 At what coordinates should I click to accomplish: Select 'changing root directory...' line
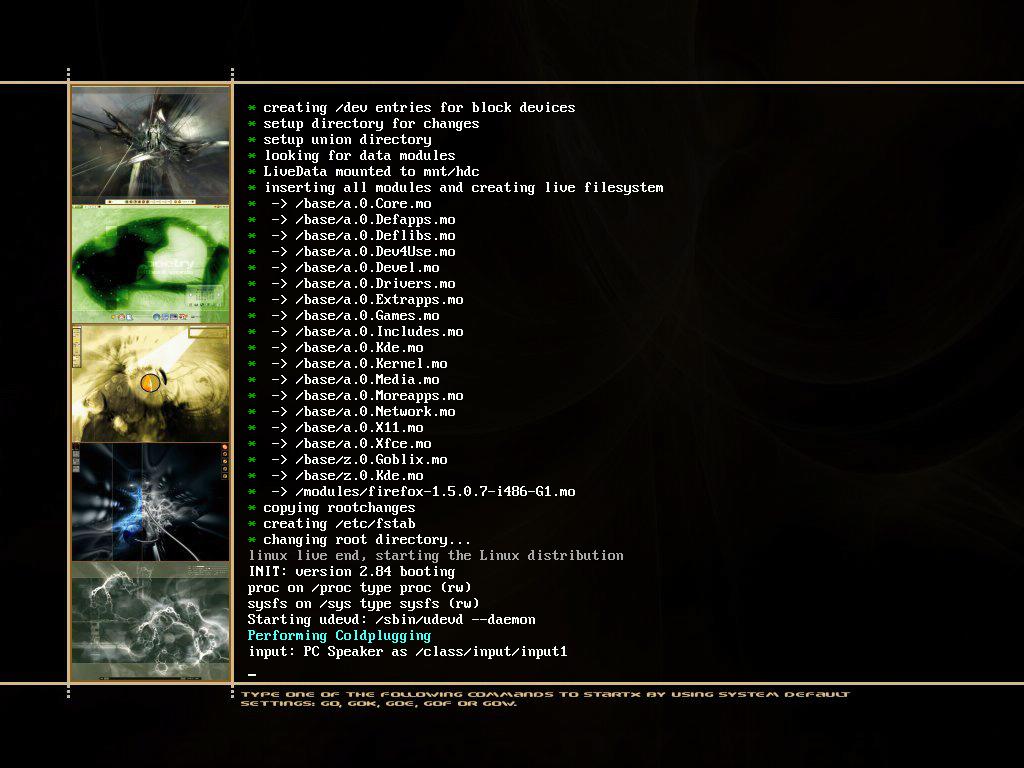359,539
